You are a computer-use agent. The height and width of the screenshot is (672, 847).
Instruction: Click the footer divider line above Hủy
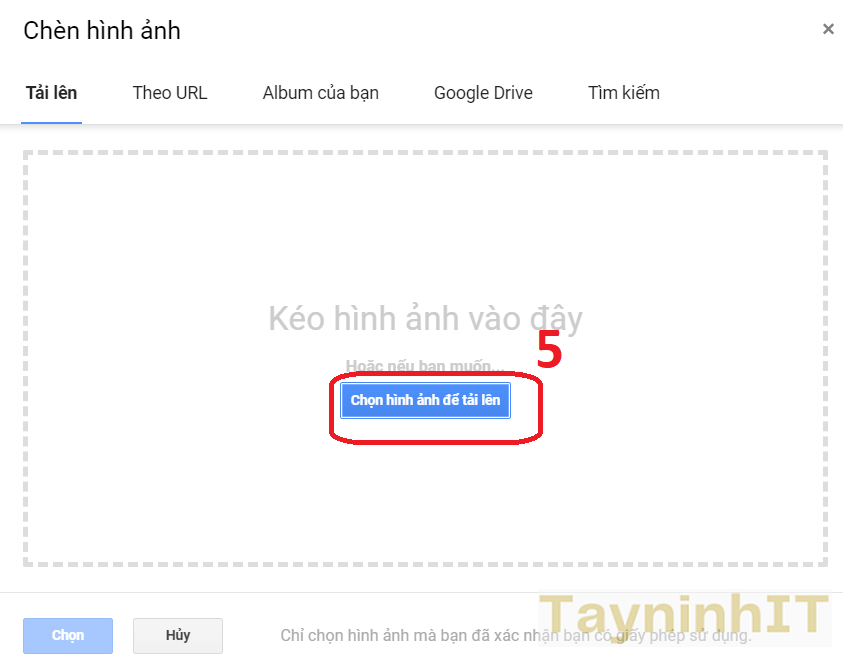[x=300, y=592]
